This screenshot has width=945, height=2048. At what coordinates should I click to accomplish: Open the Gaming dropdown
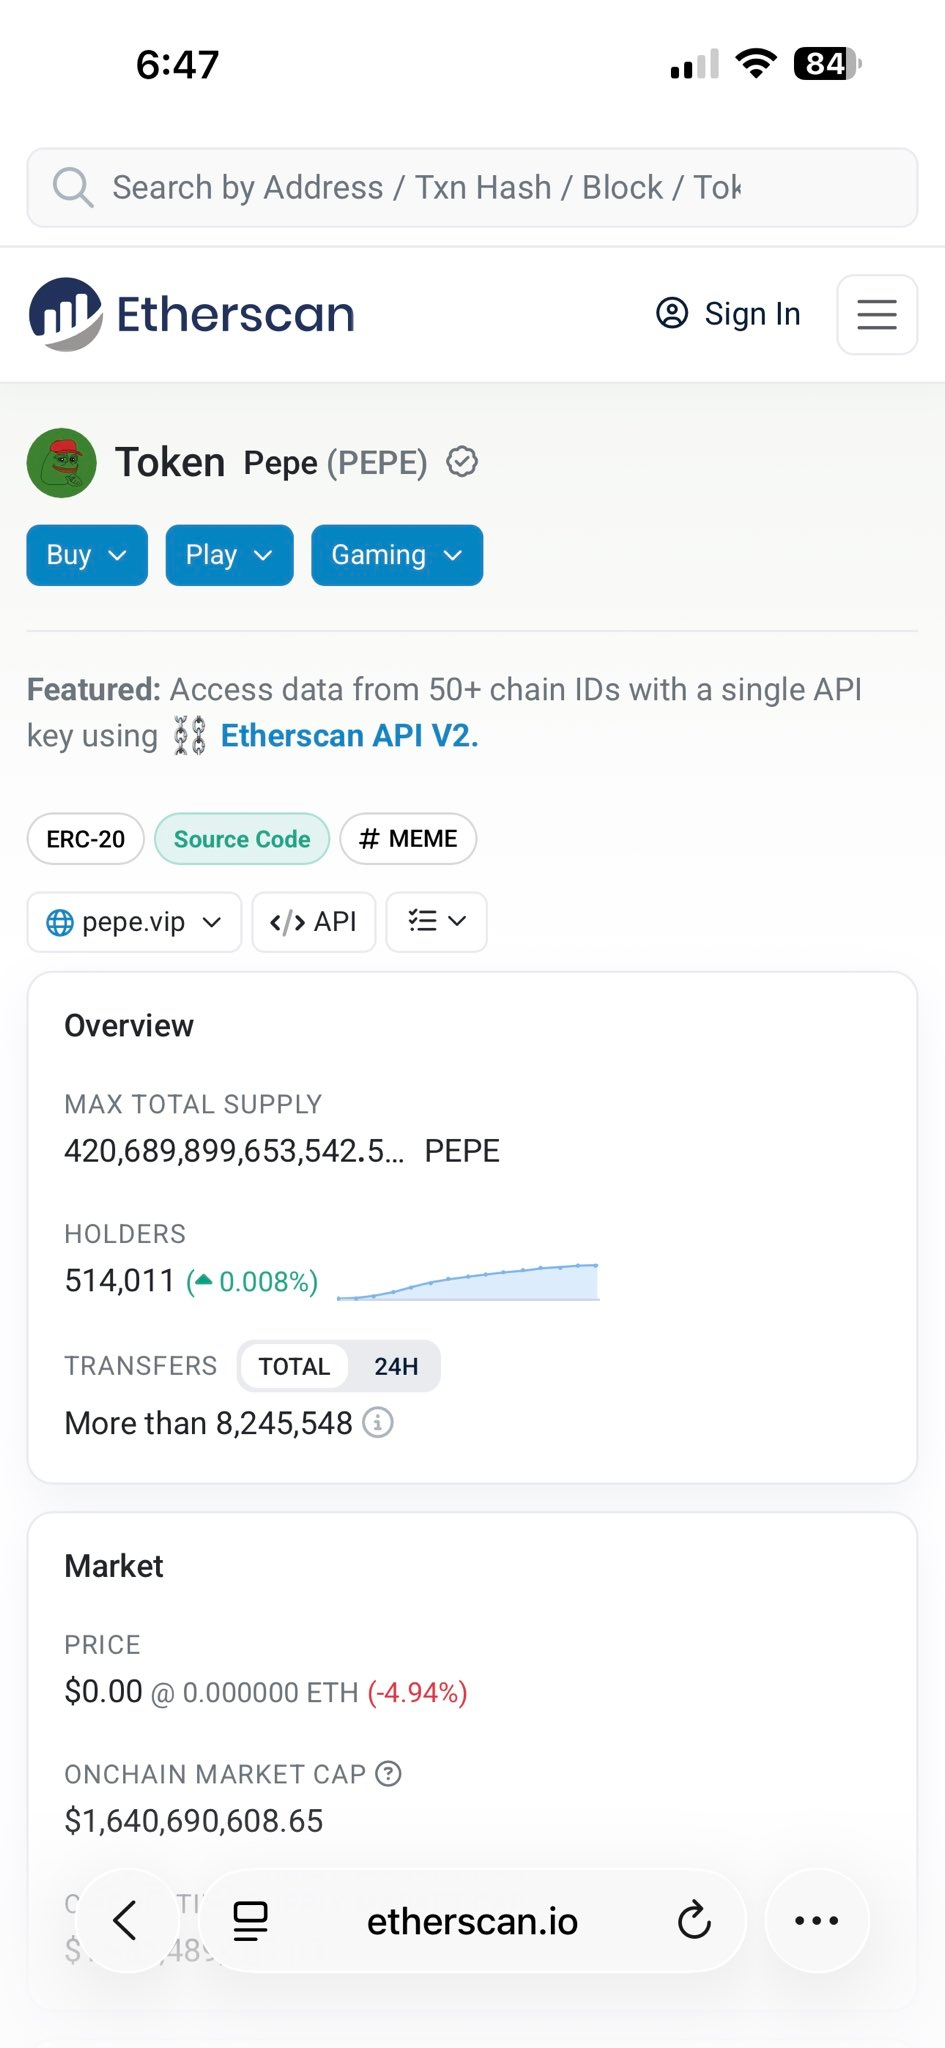(x=397, y=555)
